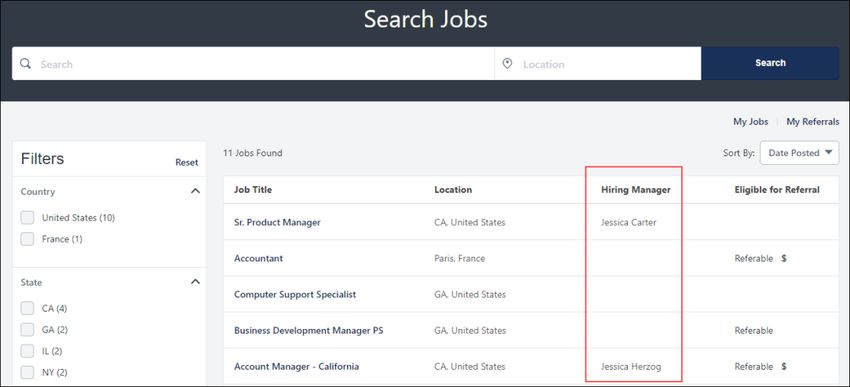This screenshot has width=850, height=387.
Task: Click the Eligible for Referral column header
Action: (x=777, y=190)
